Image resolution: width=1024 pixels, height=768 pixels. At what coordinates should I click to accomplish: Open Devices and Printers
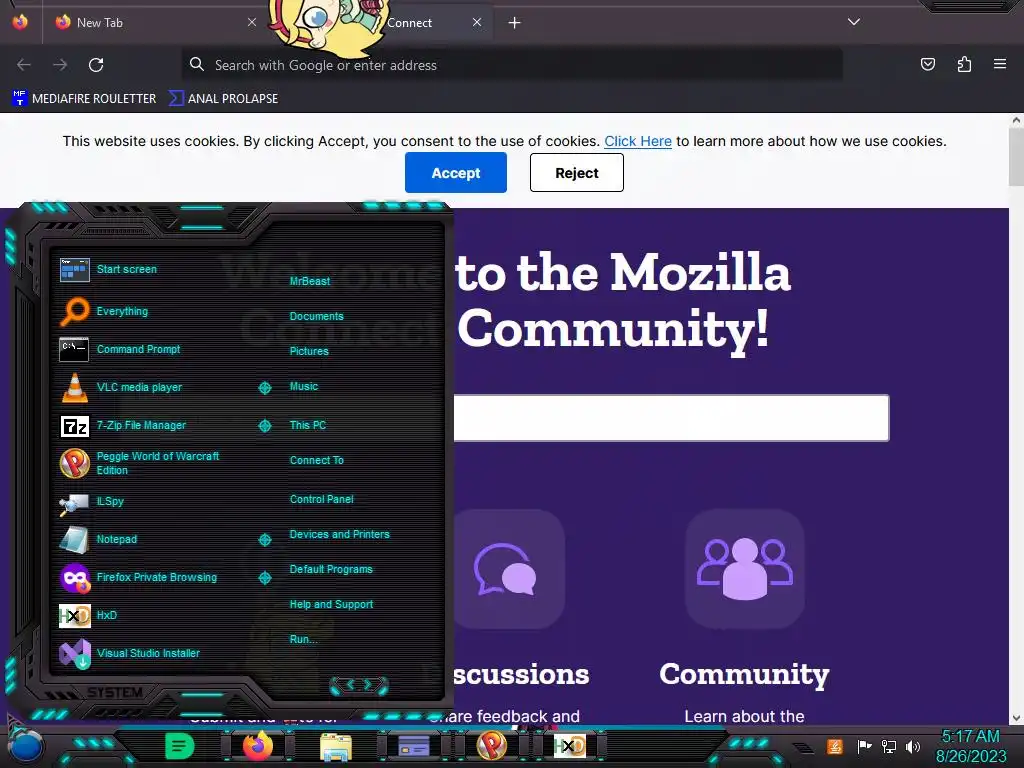[339, 534]
